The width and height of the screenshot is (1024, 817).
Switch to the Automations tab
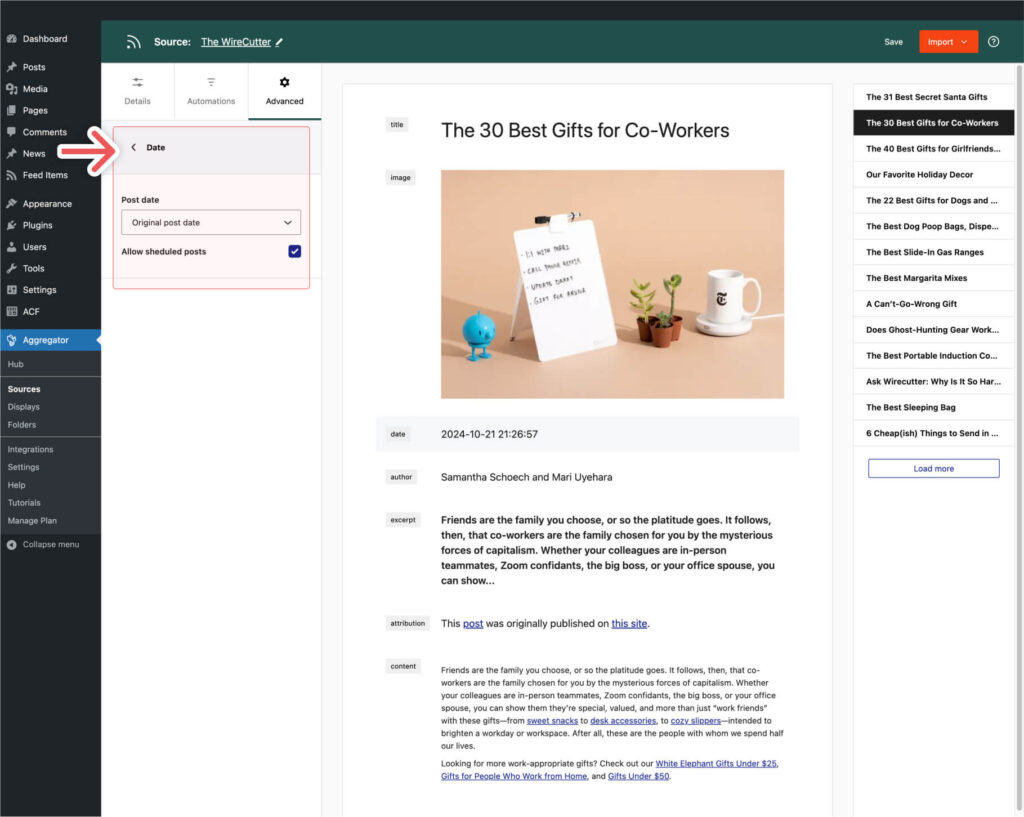tap(211, 91)
